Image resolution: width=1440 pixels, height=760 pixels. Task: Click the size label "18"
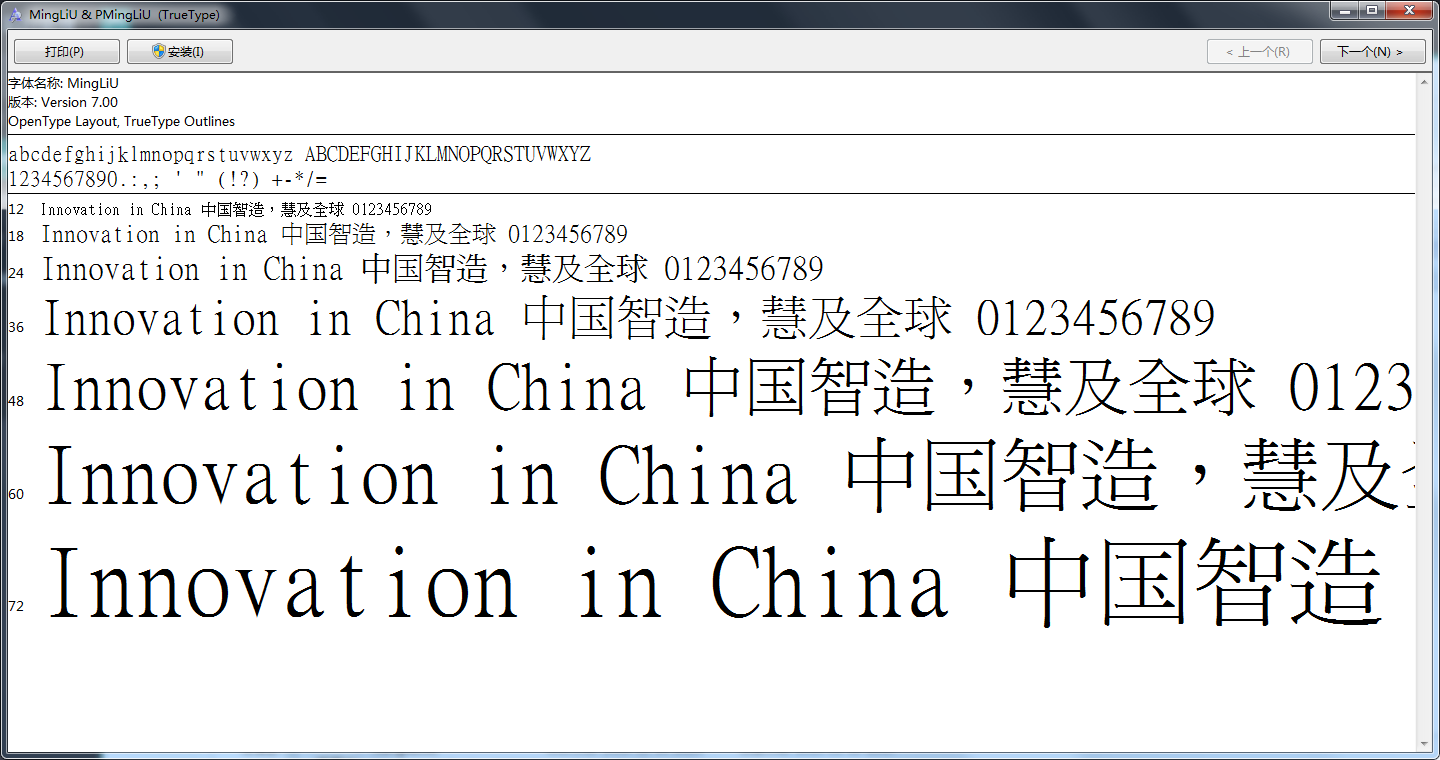tap(16, 236)
